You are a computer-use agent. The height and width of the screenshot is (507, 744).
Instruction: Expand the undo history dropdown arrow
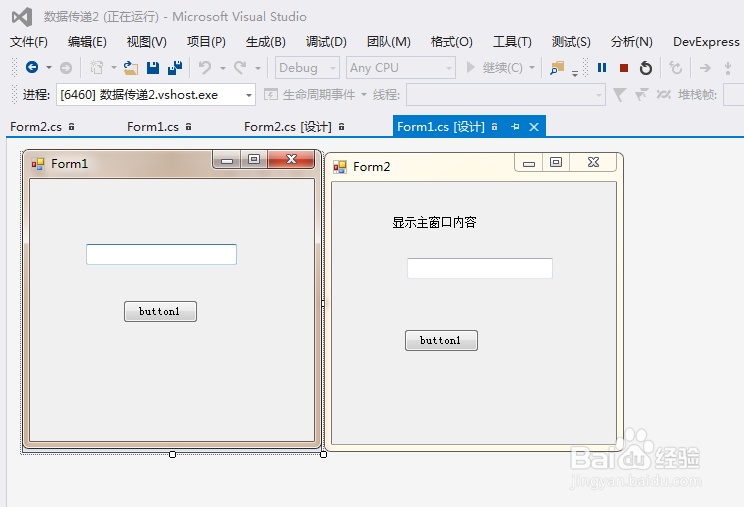pyautogui.click(x=223, y=68)
